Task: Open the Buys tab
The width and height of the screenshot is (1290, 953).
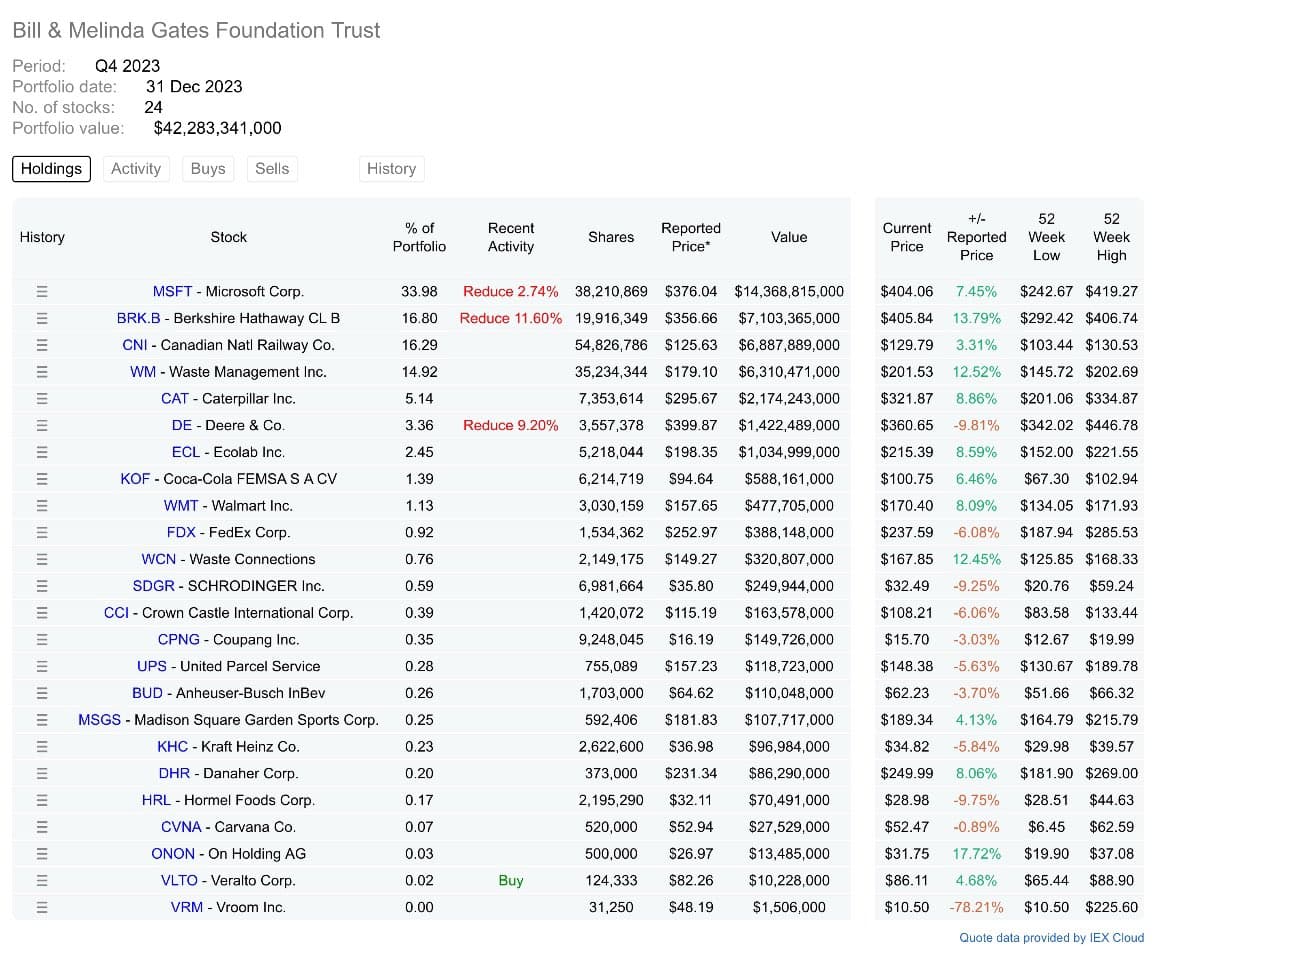Action: [208, 169]
